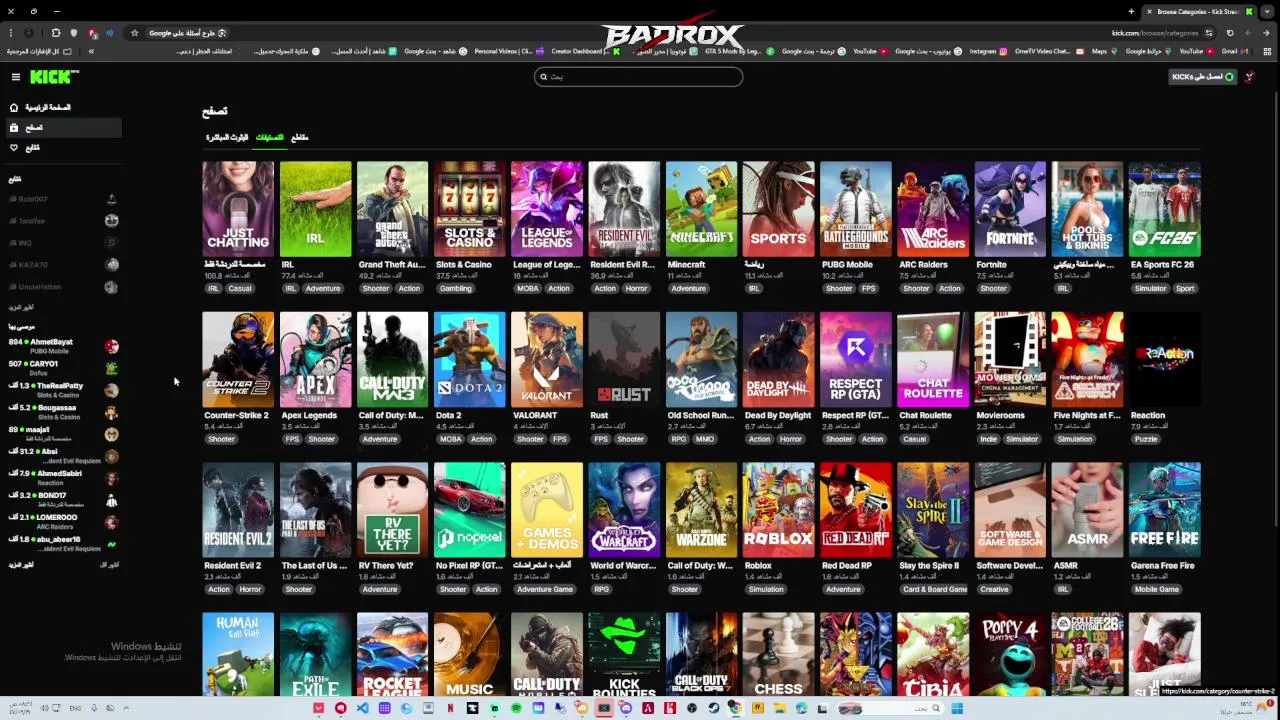Click the green KICK logo

point(53,77)
